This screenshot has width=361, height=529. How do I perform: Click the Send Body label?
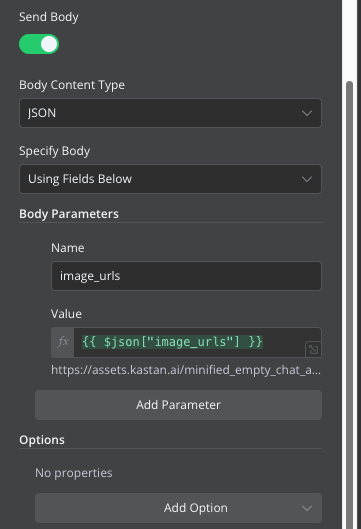[x=49, y=17]
